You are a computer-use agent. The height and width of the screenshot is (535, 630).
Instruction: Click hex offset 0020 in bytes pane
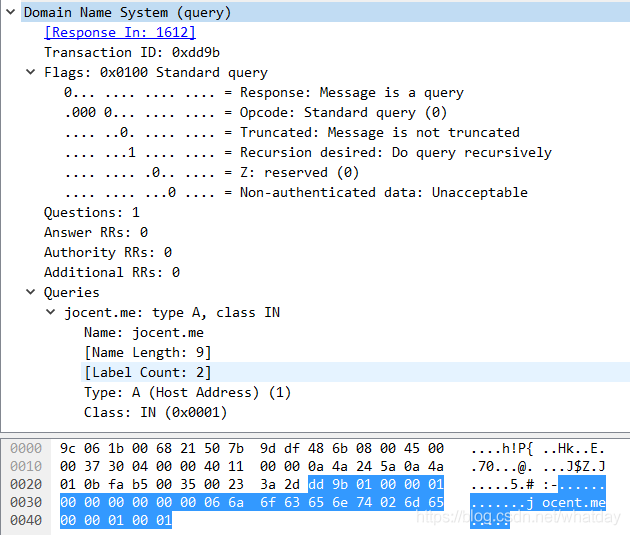click(26, 484)
